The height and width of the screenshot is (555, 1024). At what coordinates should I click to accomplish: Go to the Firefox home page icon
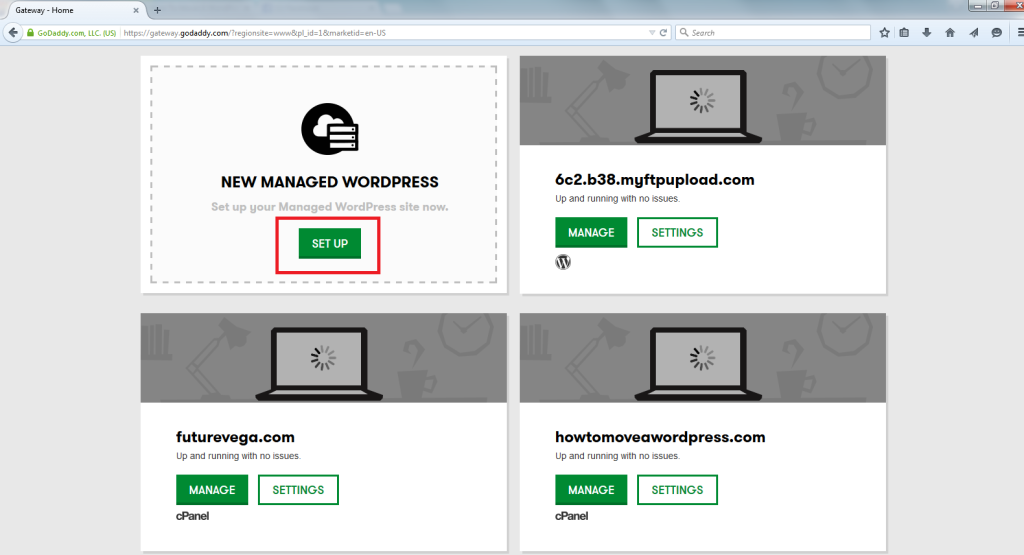(950, 33)
